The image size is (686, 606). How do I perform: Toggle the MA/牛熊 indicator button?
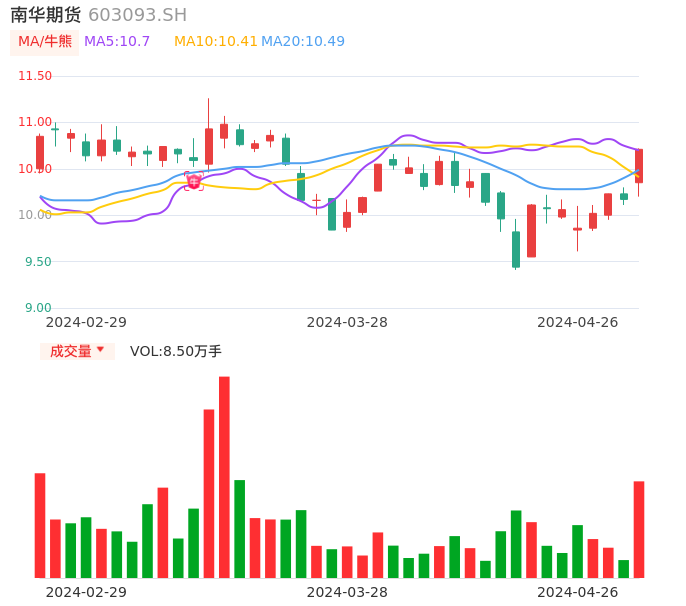point(45,42)
